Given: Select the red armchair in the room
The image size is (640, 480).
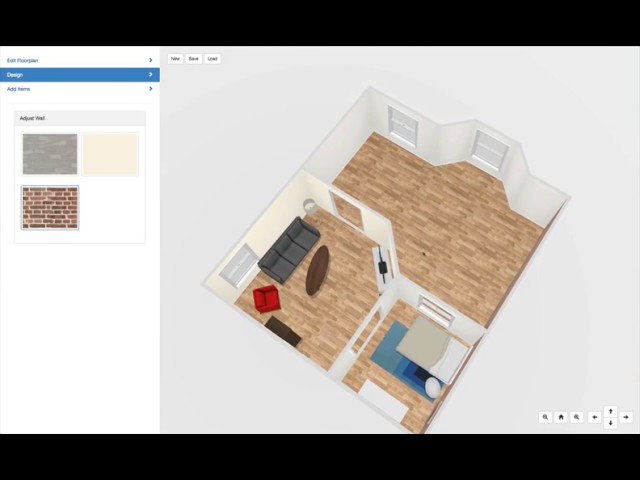Looking at the screenshot, I should pos(266,299).
